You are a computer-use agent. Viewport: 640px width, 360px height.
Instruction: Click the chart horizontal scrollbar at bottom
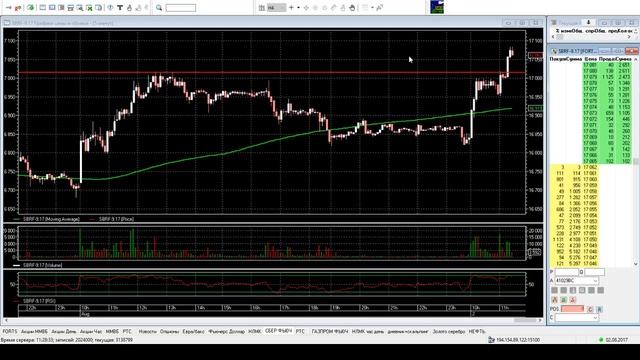click(x=273, y=321)
